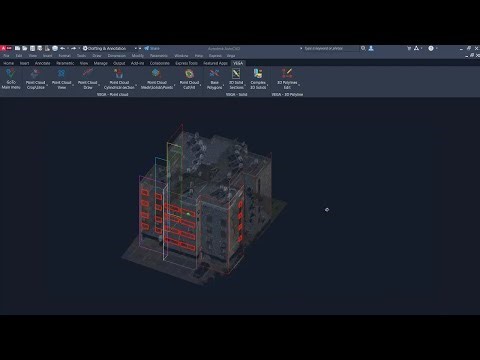Switch to the Manage ribbon tab
Screen dimensions: 480x360
(100, 63)
